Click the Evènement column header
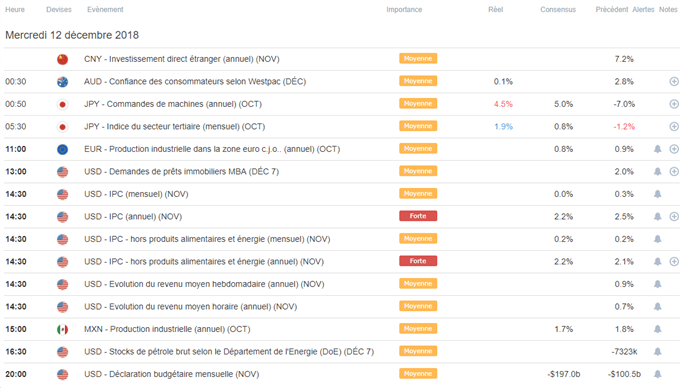 point(105,10)
